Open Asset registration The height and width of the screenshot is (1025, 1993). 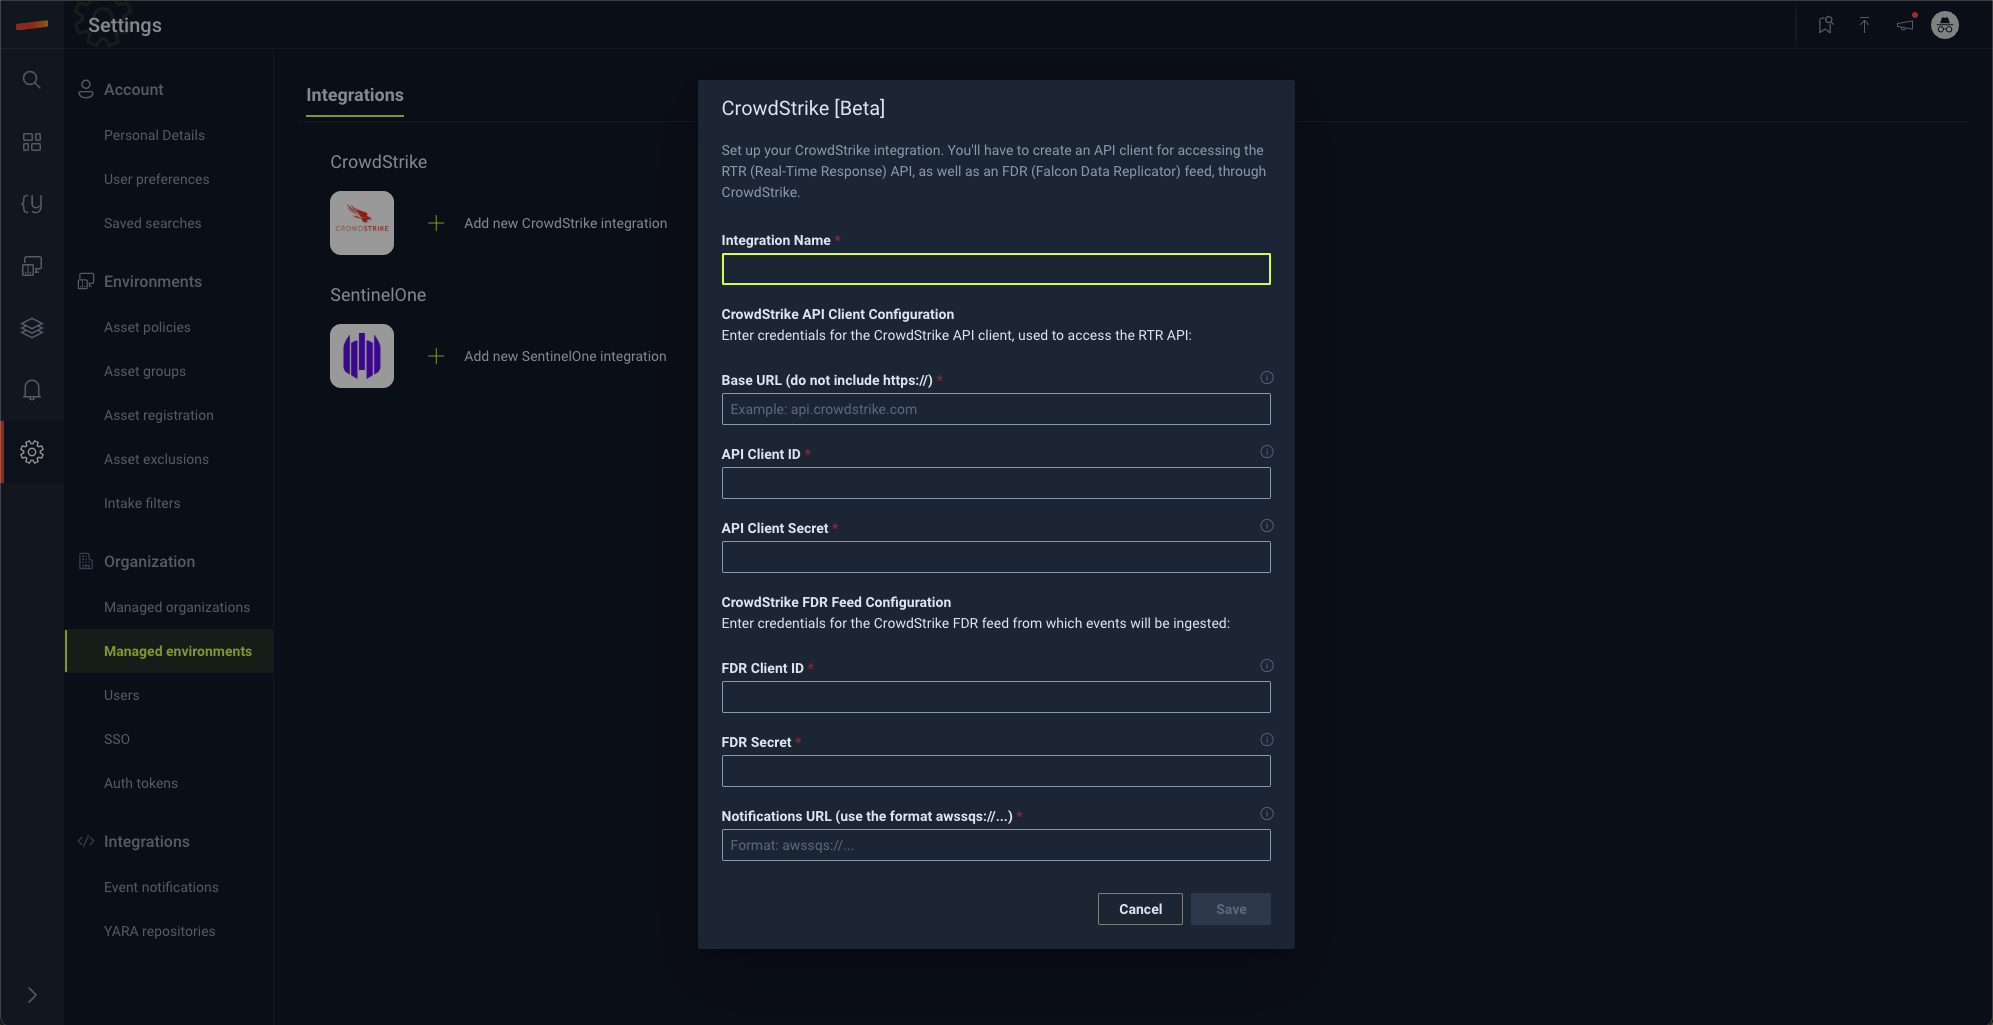(x=159, y=415)
